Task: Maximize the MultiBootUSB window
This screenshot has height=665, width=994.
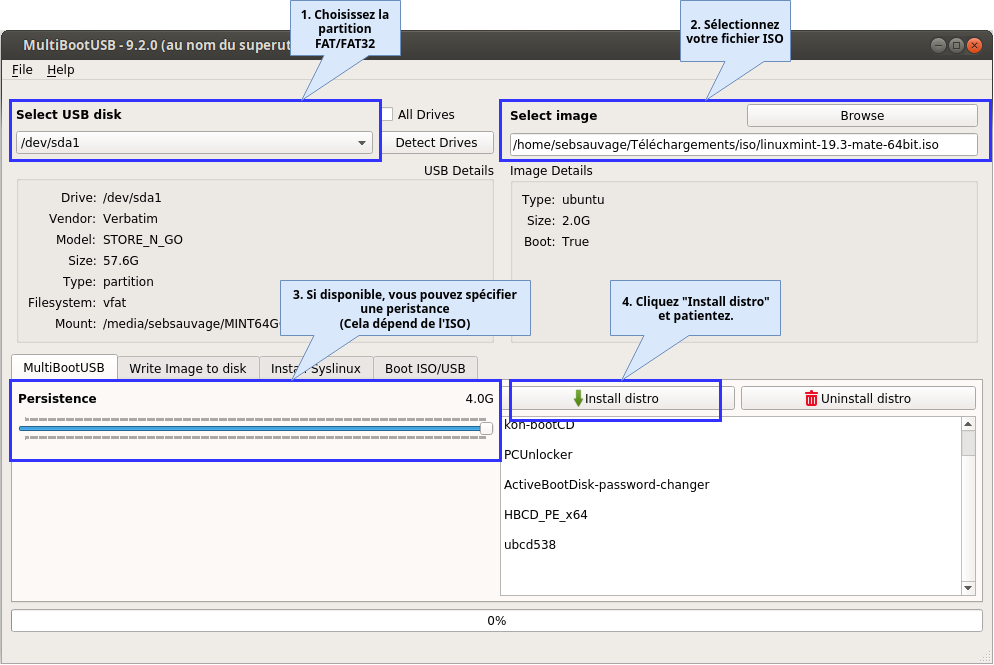Action: (957, 45)
